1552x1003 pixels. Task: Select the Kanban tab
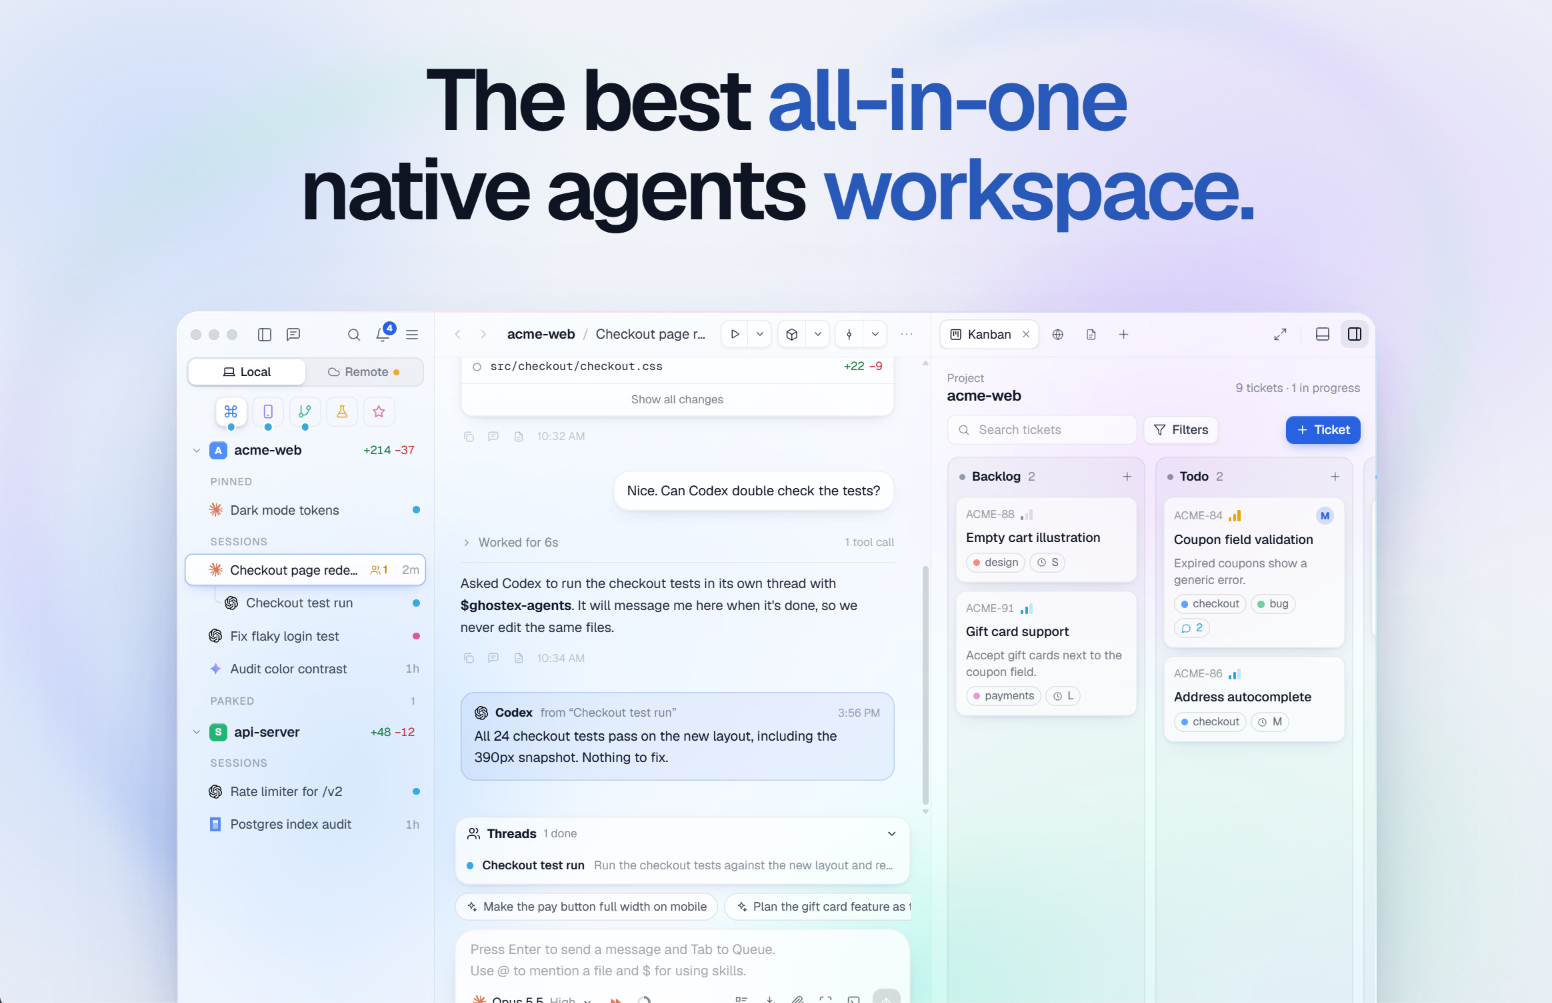[980, 334]
